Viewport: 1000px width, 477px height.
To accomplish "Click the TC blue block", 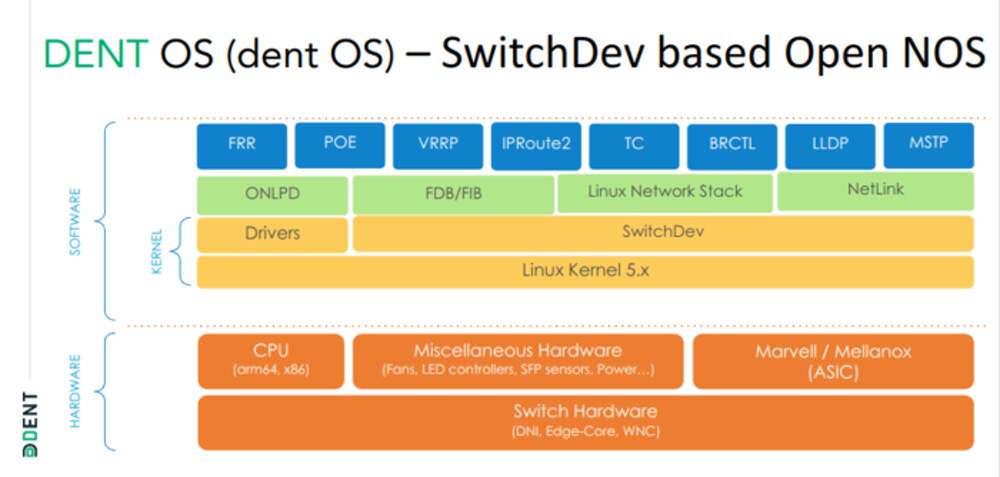I will 633,144.
